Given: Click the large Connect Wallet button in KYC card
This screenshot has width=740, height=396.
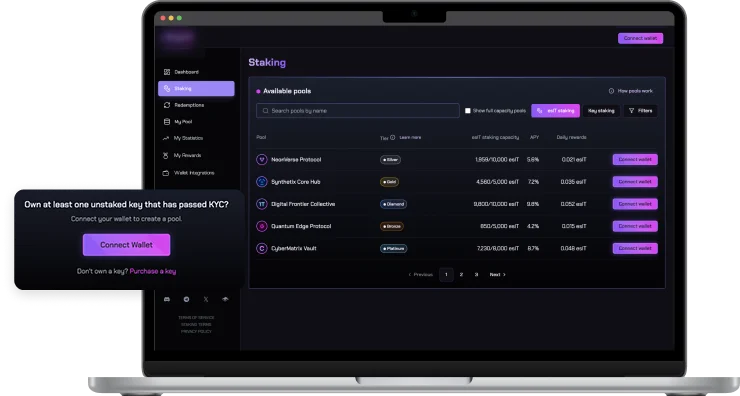Looking at the screenshot, I should pyautogui.click(x=126, y=245).
